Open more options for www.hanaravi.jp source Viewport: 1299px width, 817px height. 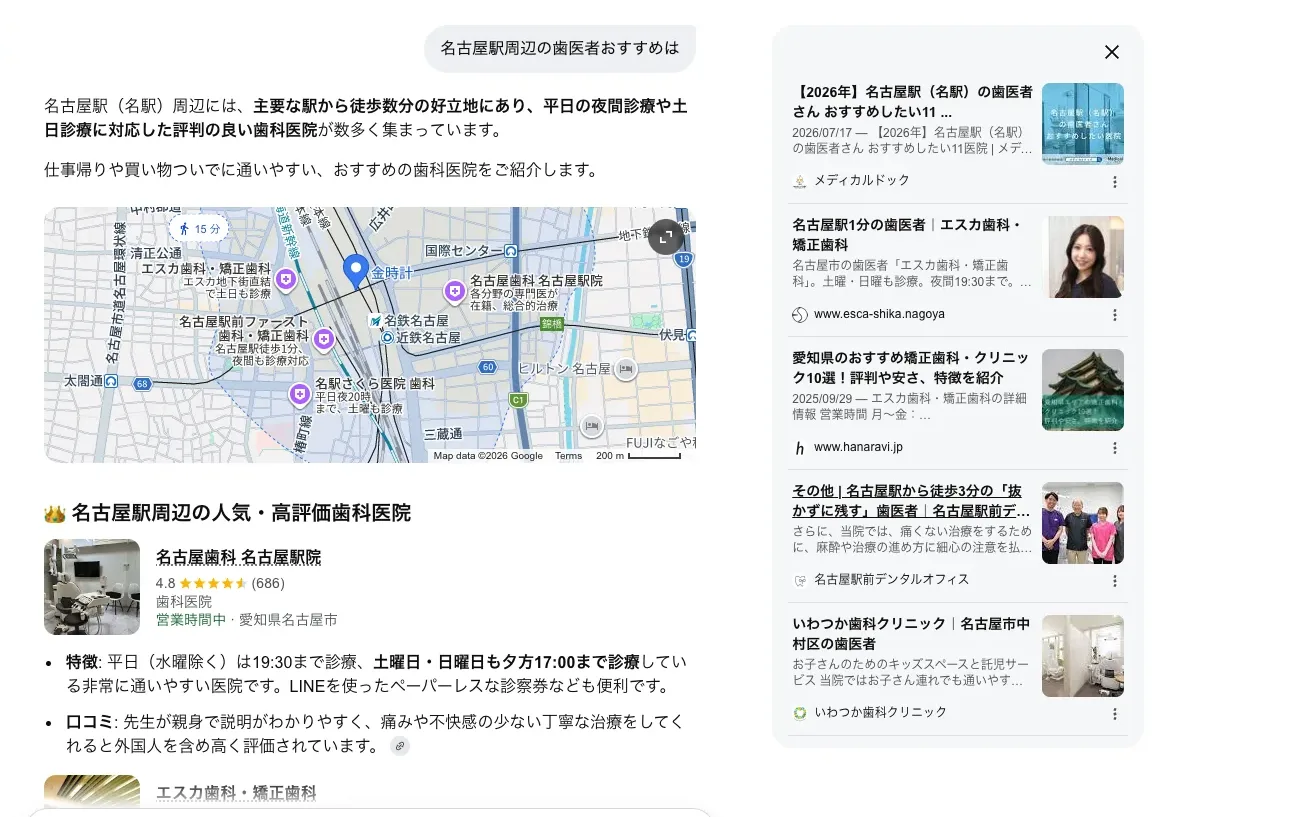[x=1115, y=448]
